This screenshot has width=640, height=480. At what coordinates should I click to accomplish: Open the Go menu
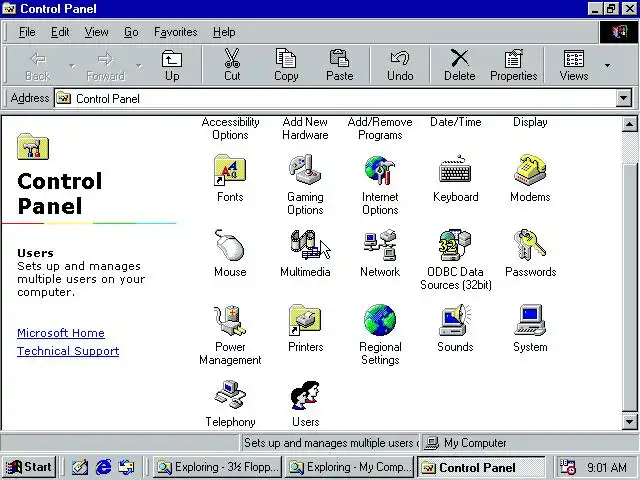[x=131, y=32]
